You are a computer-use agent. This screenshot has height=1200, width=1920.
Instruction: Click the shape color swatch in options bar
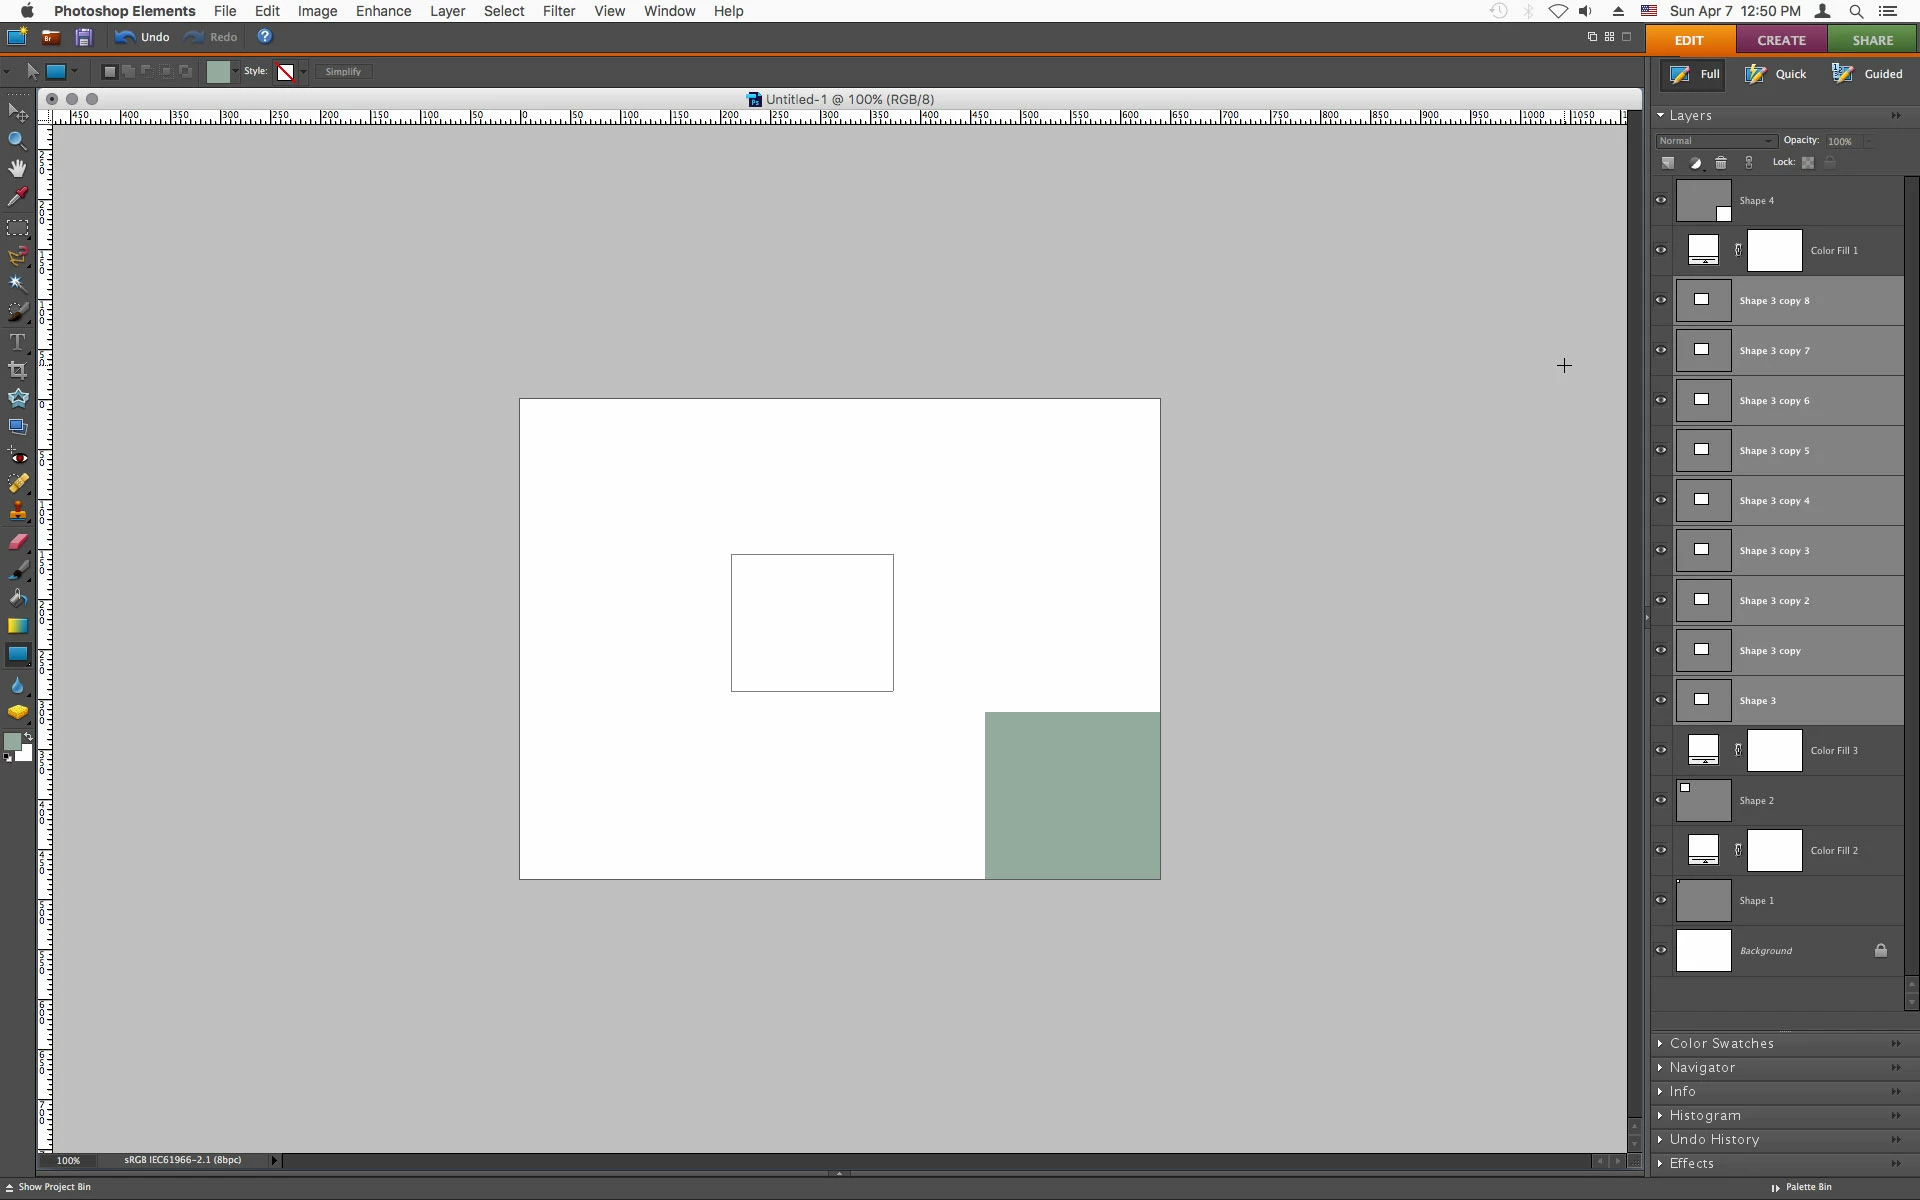pos(218,72)
